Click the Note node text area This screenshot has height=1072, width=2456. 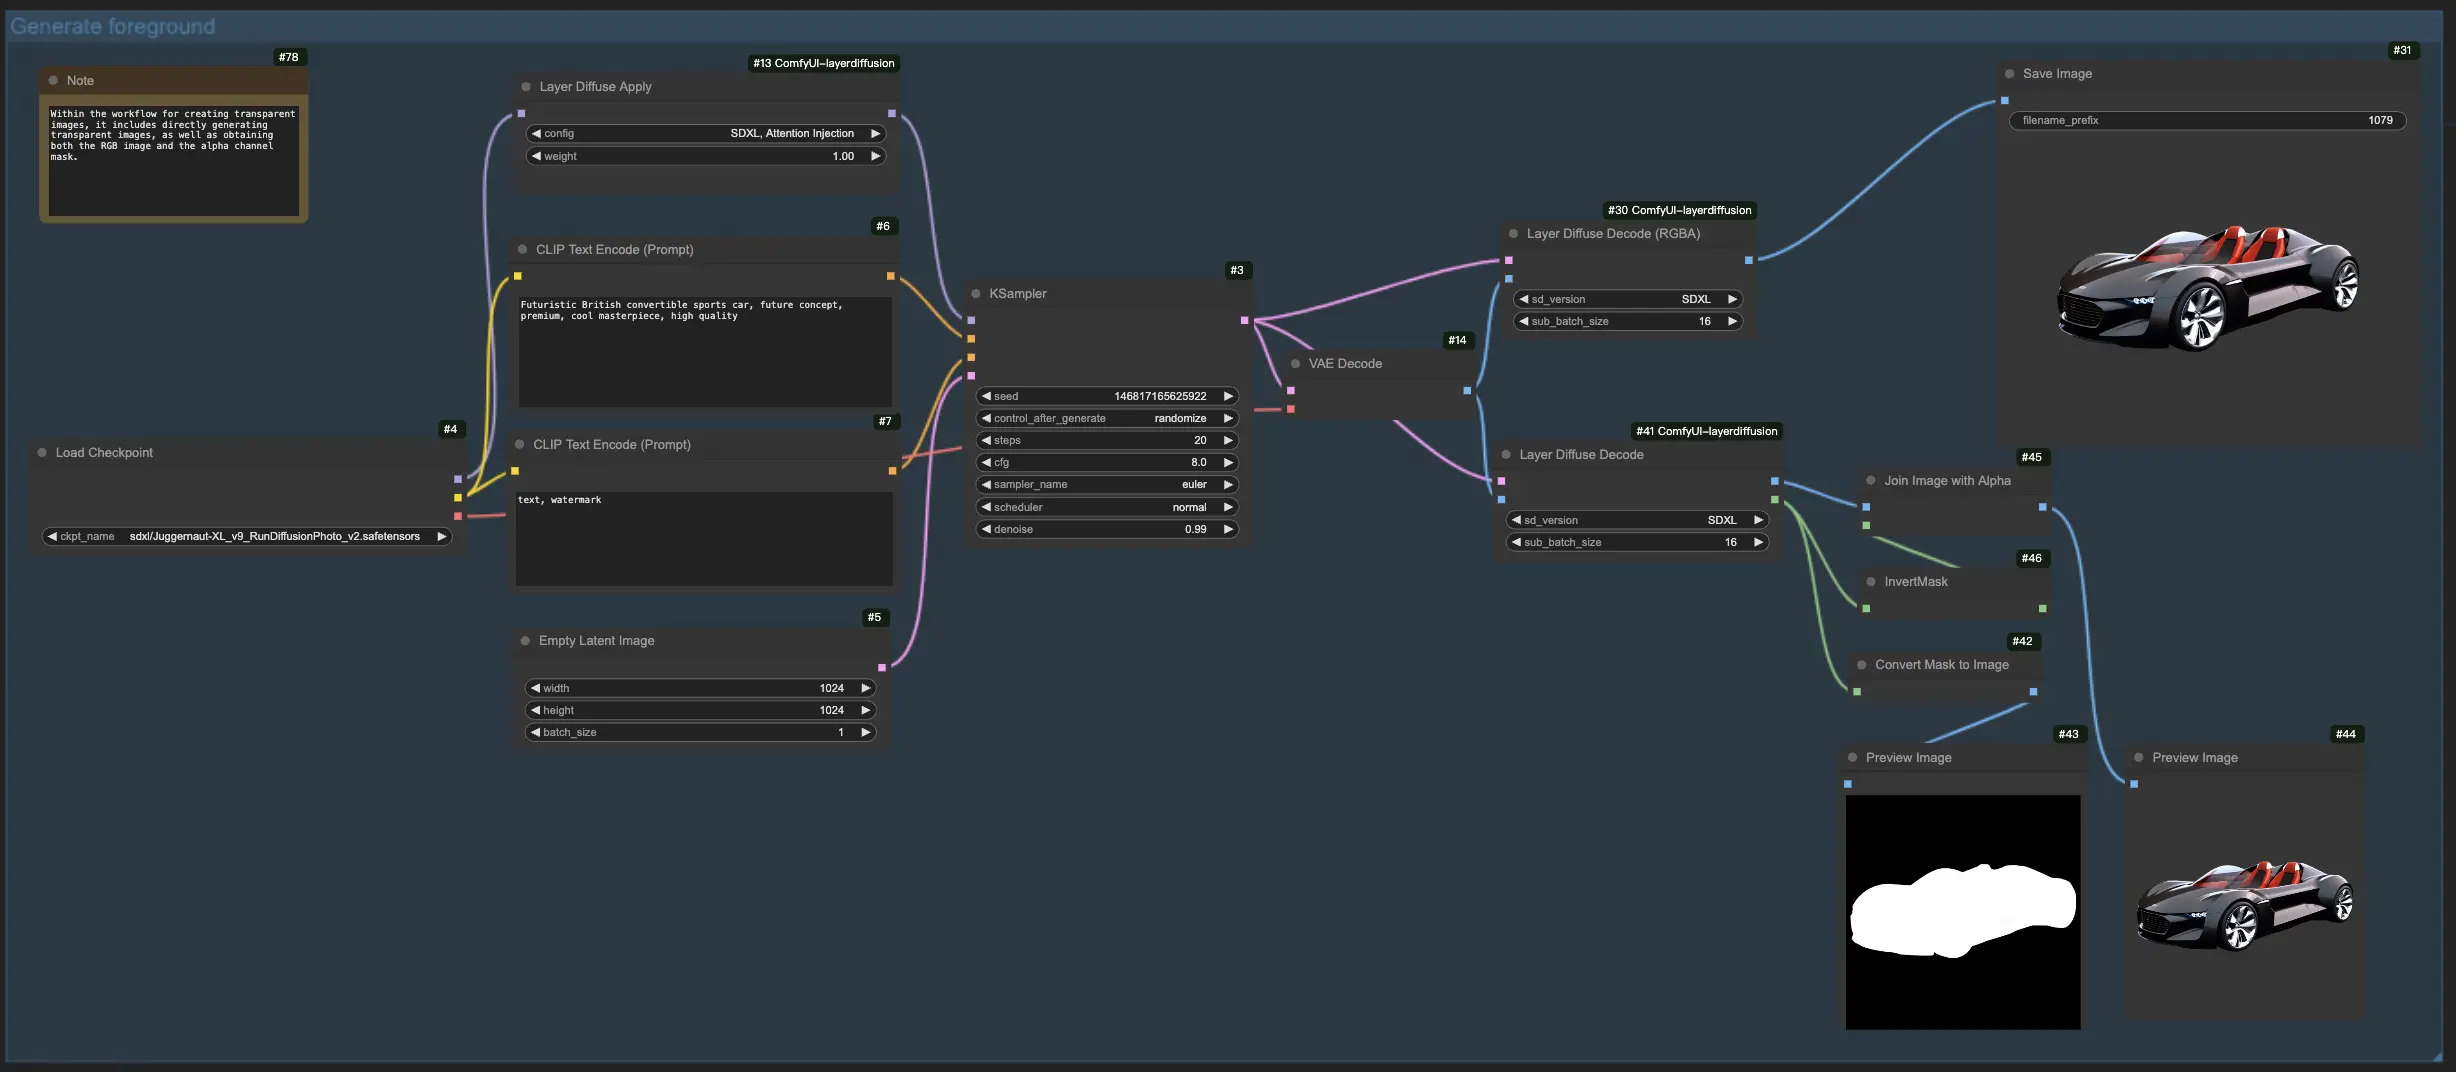pyautogui.click(x=174, y=161)
